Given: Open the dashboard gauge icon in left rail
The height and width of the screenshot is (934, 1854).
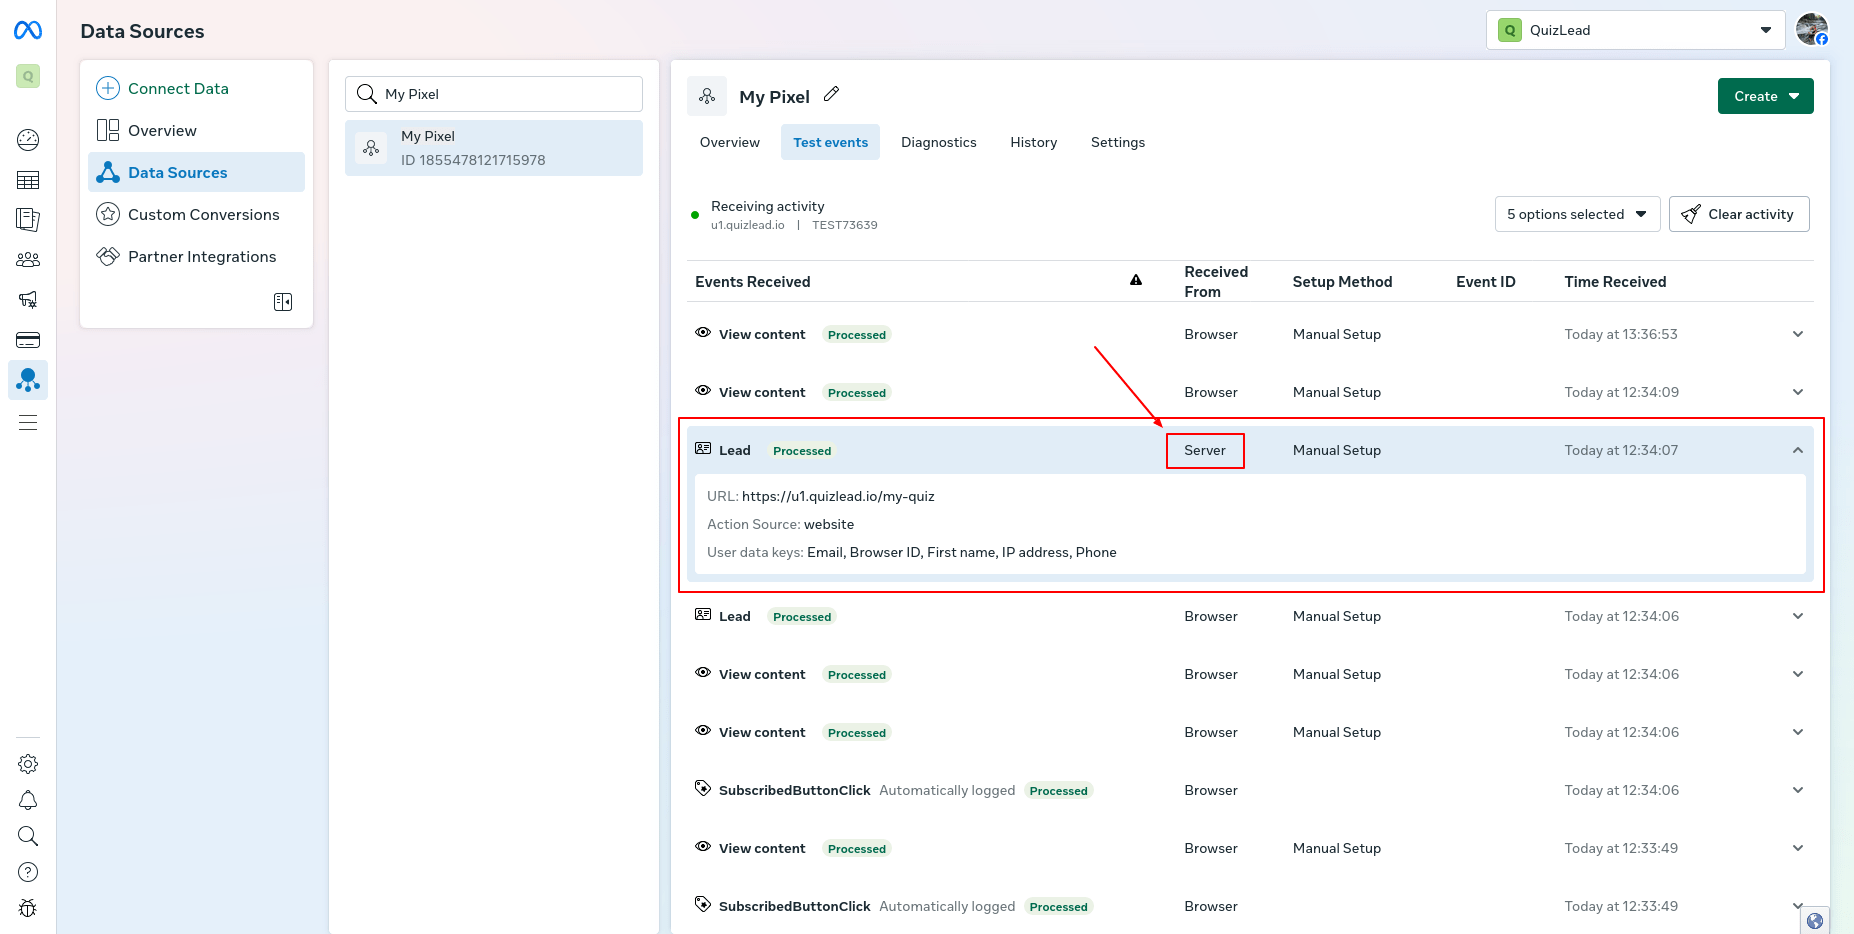Looking at the screenshot, I should [28, 140].
